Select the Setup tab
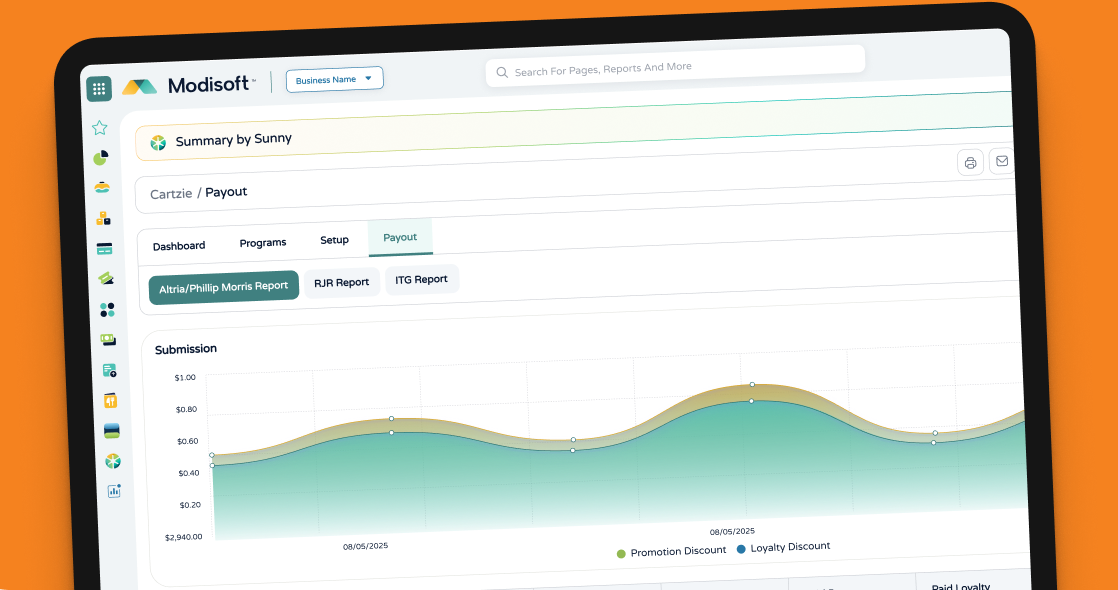The image size is (1118, 590). tap(334, 240)
